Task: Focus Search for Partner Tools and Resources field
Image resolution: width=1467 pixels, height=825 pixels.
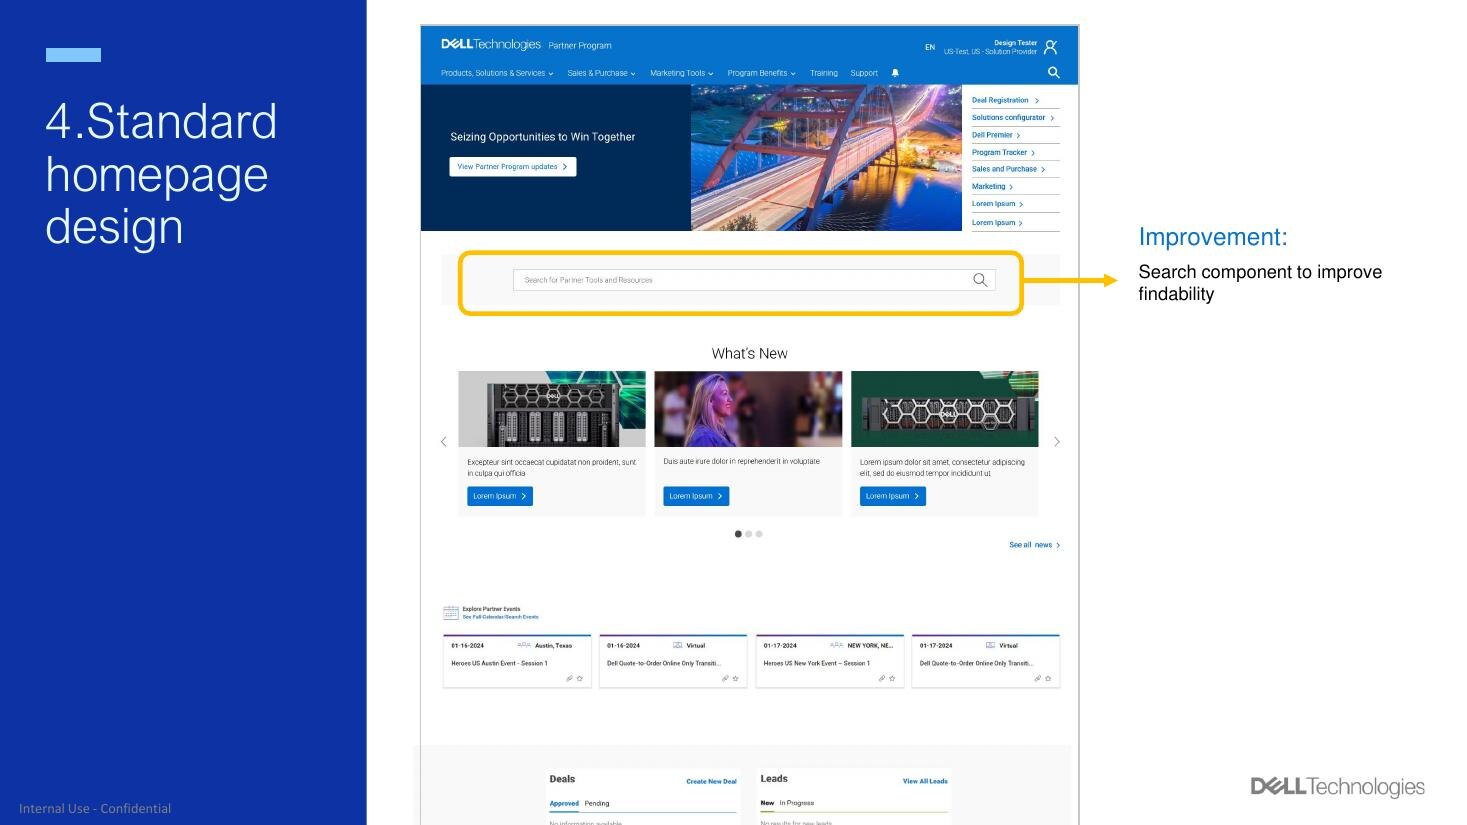Action: point(754,280)
